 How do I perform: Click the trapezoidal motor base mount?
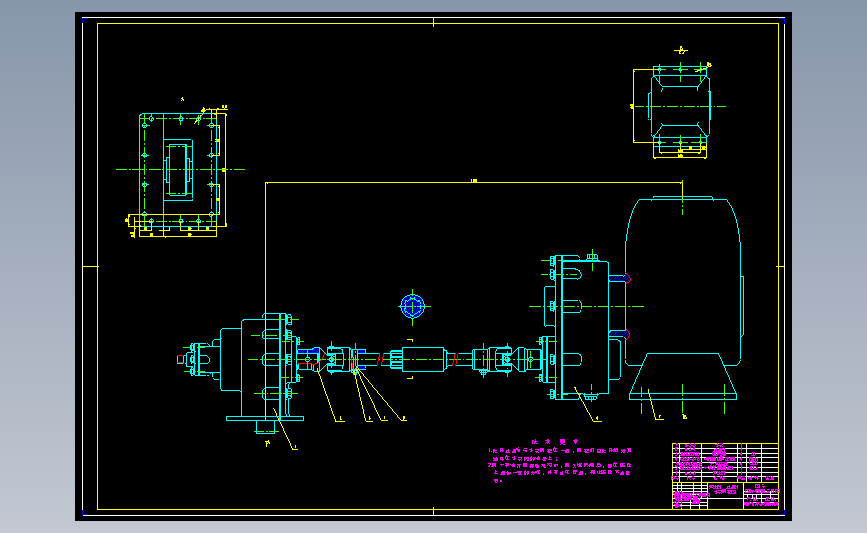tap(683, 377)
